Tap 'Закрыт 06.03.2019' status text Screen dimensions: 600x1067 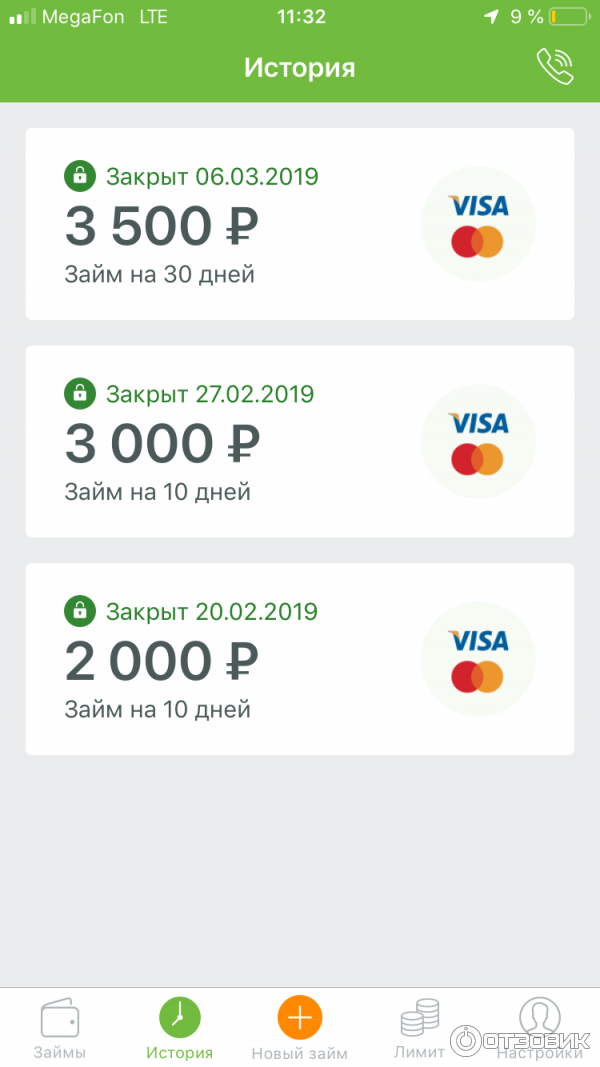point(212,177)
